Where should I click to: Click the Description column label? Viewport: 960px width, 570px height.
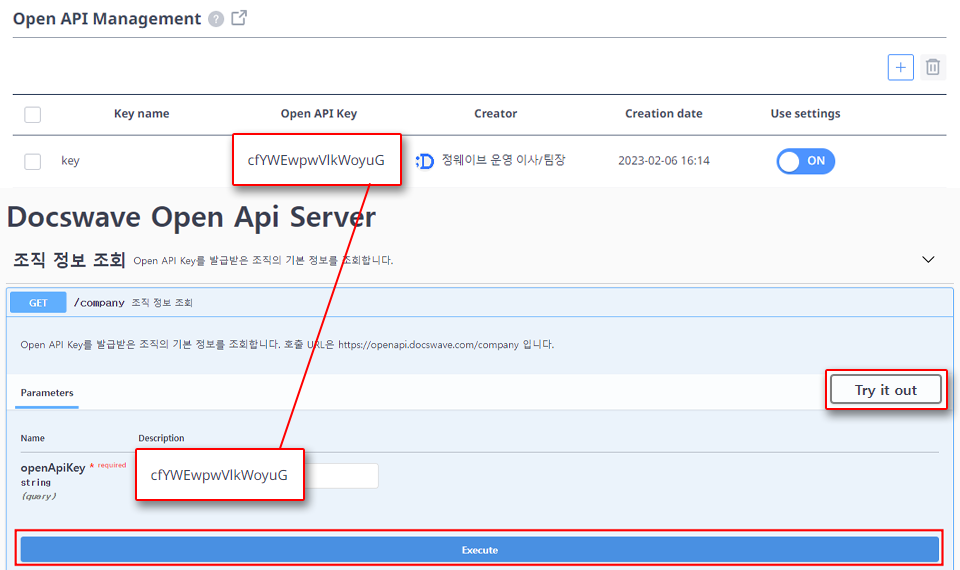pyautogui.click(x=161, y=438)
